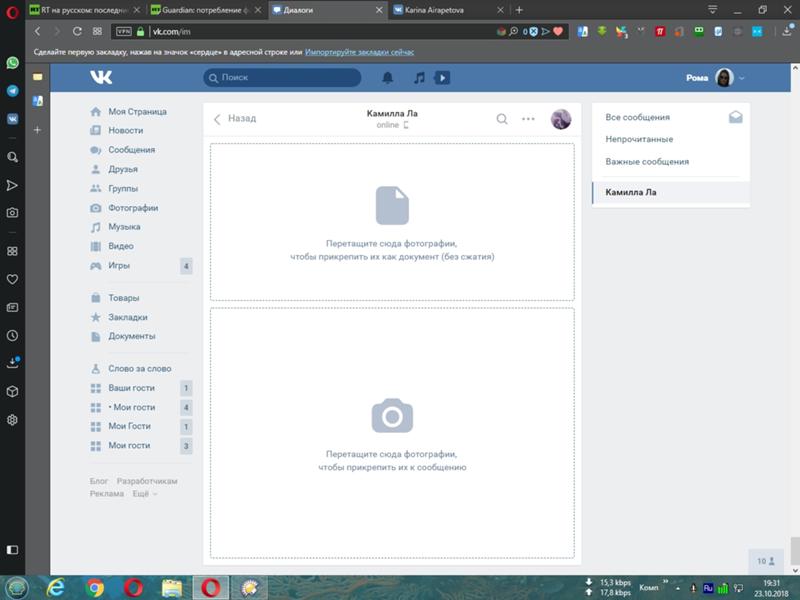Viewport: 800px width, 600px height.
Task: Open history clock in Opera sidebar
Action: 12,336
